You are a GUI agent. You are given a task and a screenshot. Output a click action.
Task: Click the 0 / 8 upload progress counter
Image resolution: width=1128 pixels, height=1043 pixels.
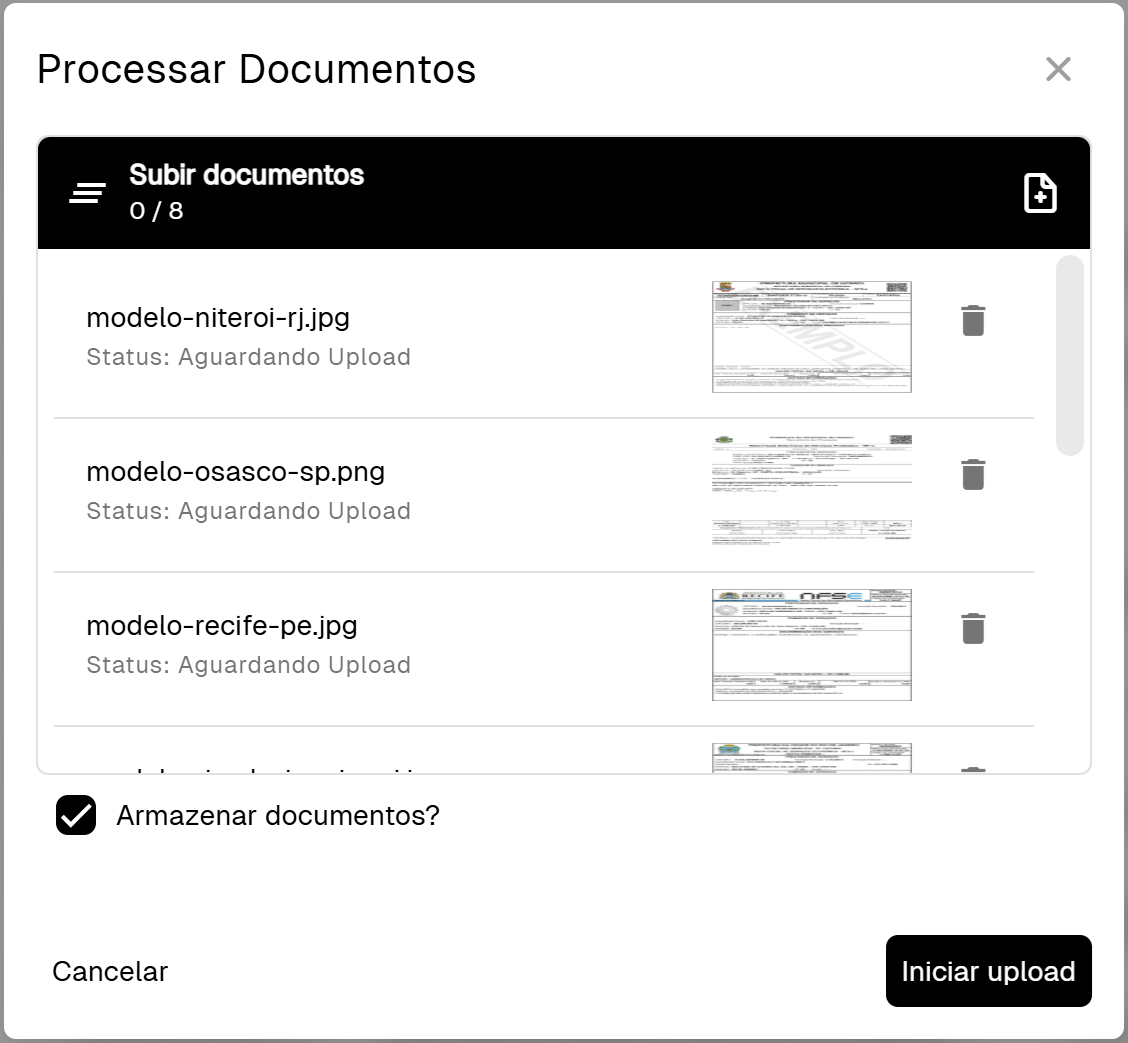[x=156, y=211]
